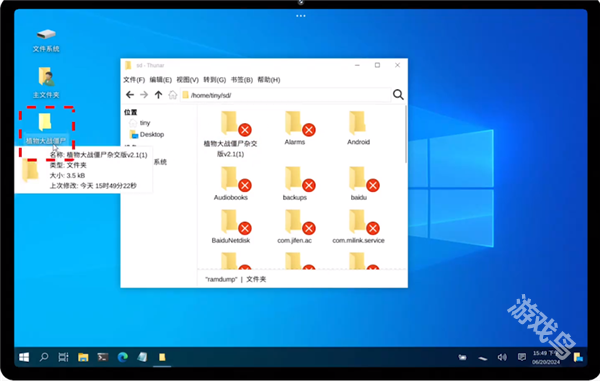The width and height of the screenshot is (600, 381).
Task: Open the Windows Start button
Action: 24,357
